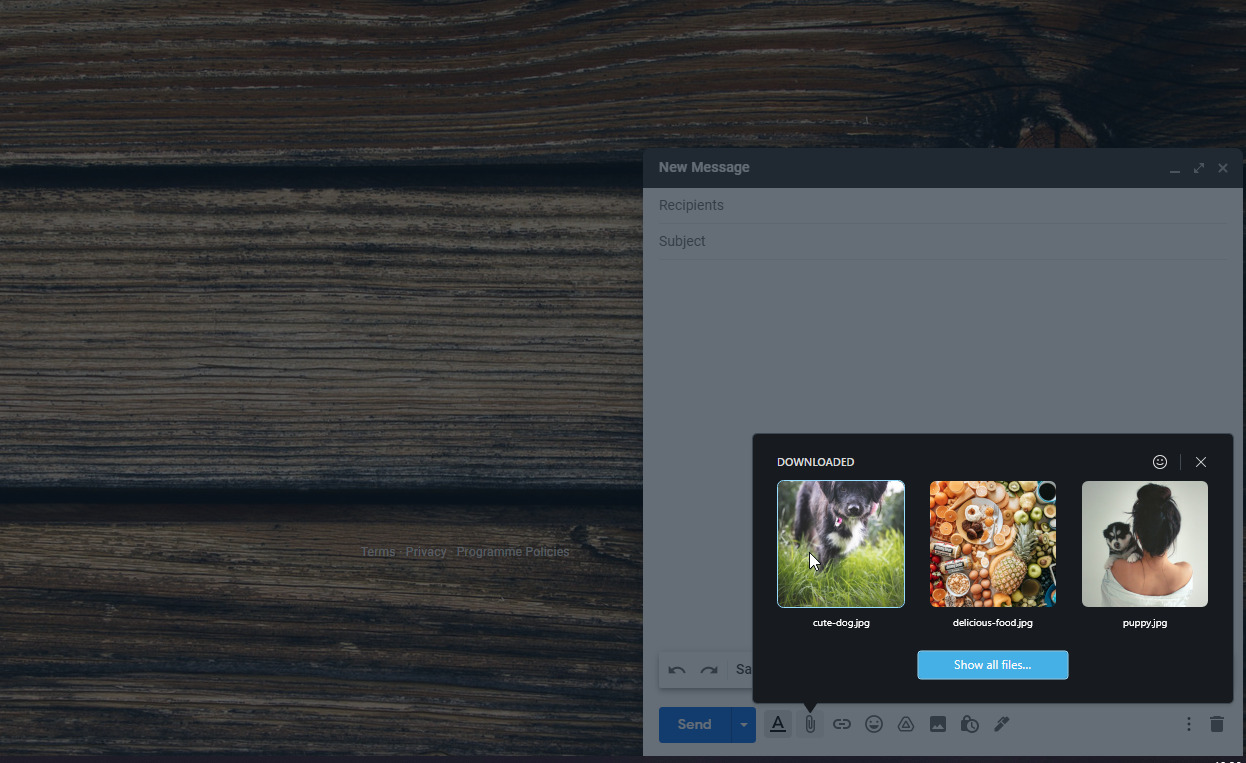Undo the last edit

[x=677, y=669]
